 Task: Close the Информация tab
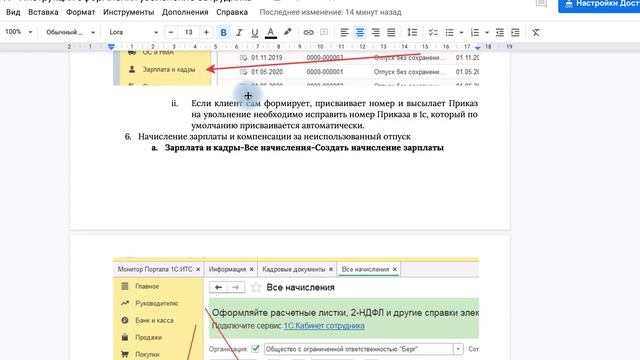point(251,269)
